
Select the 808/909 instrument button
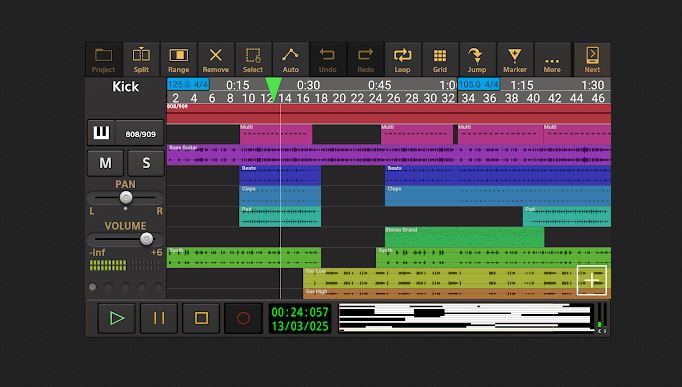coord(140,133)
